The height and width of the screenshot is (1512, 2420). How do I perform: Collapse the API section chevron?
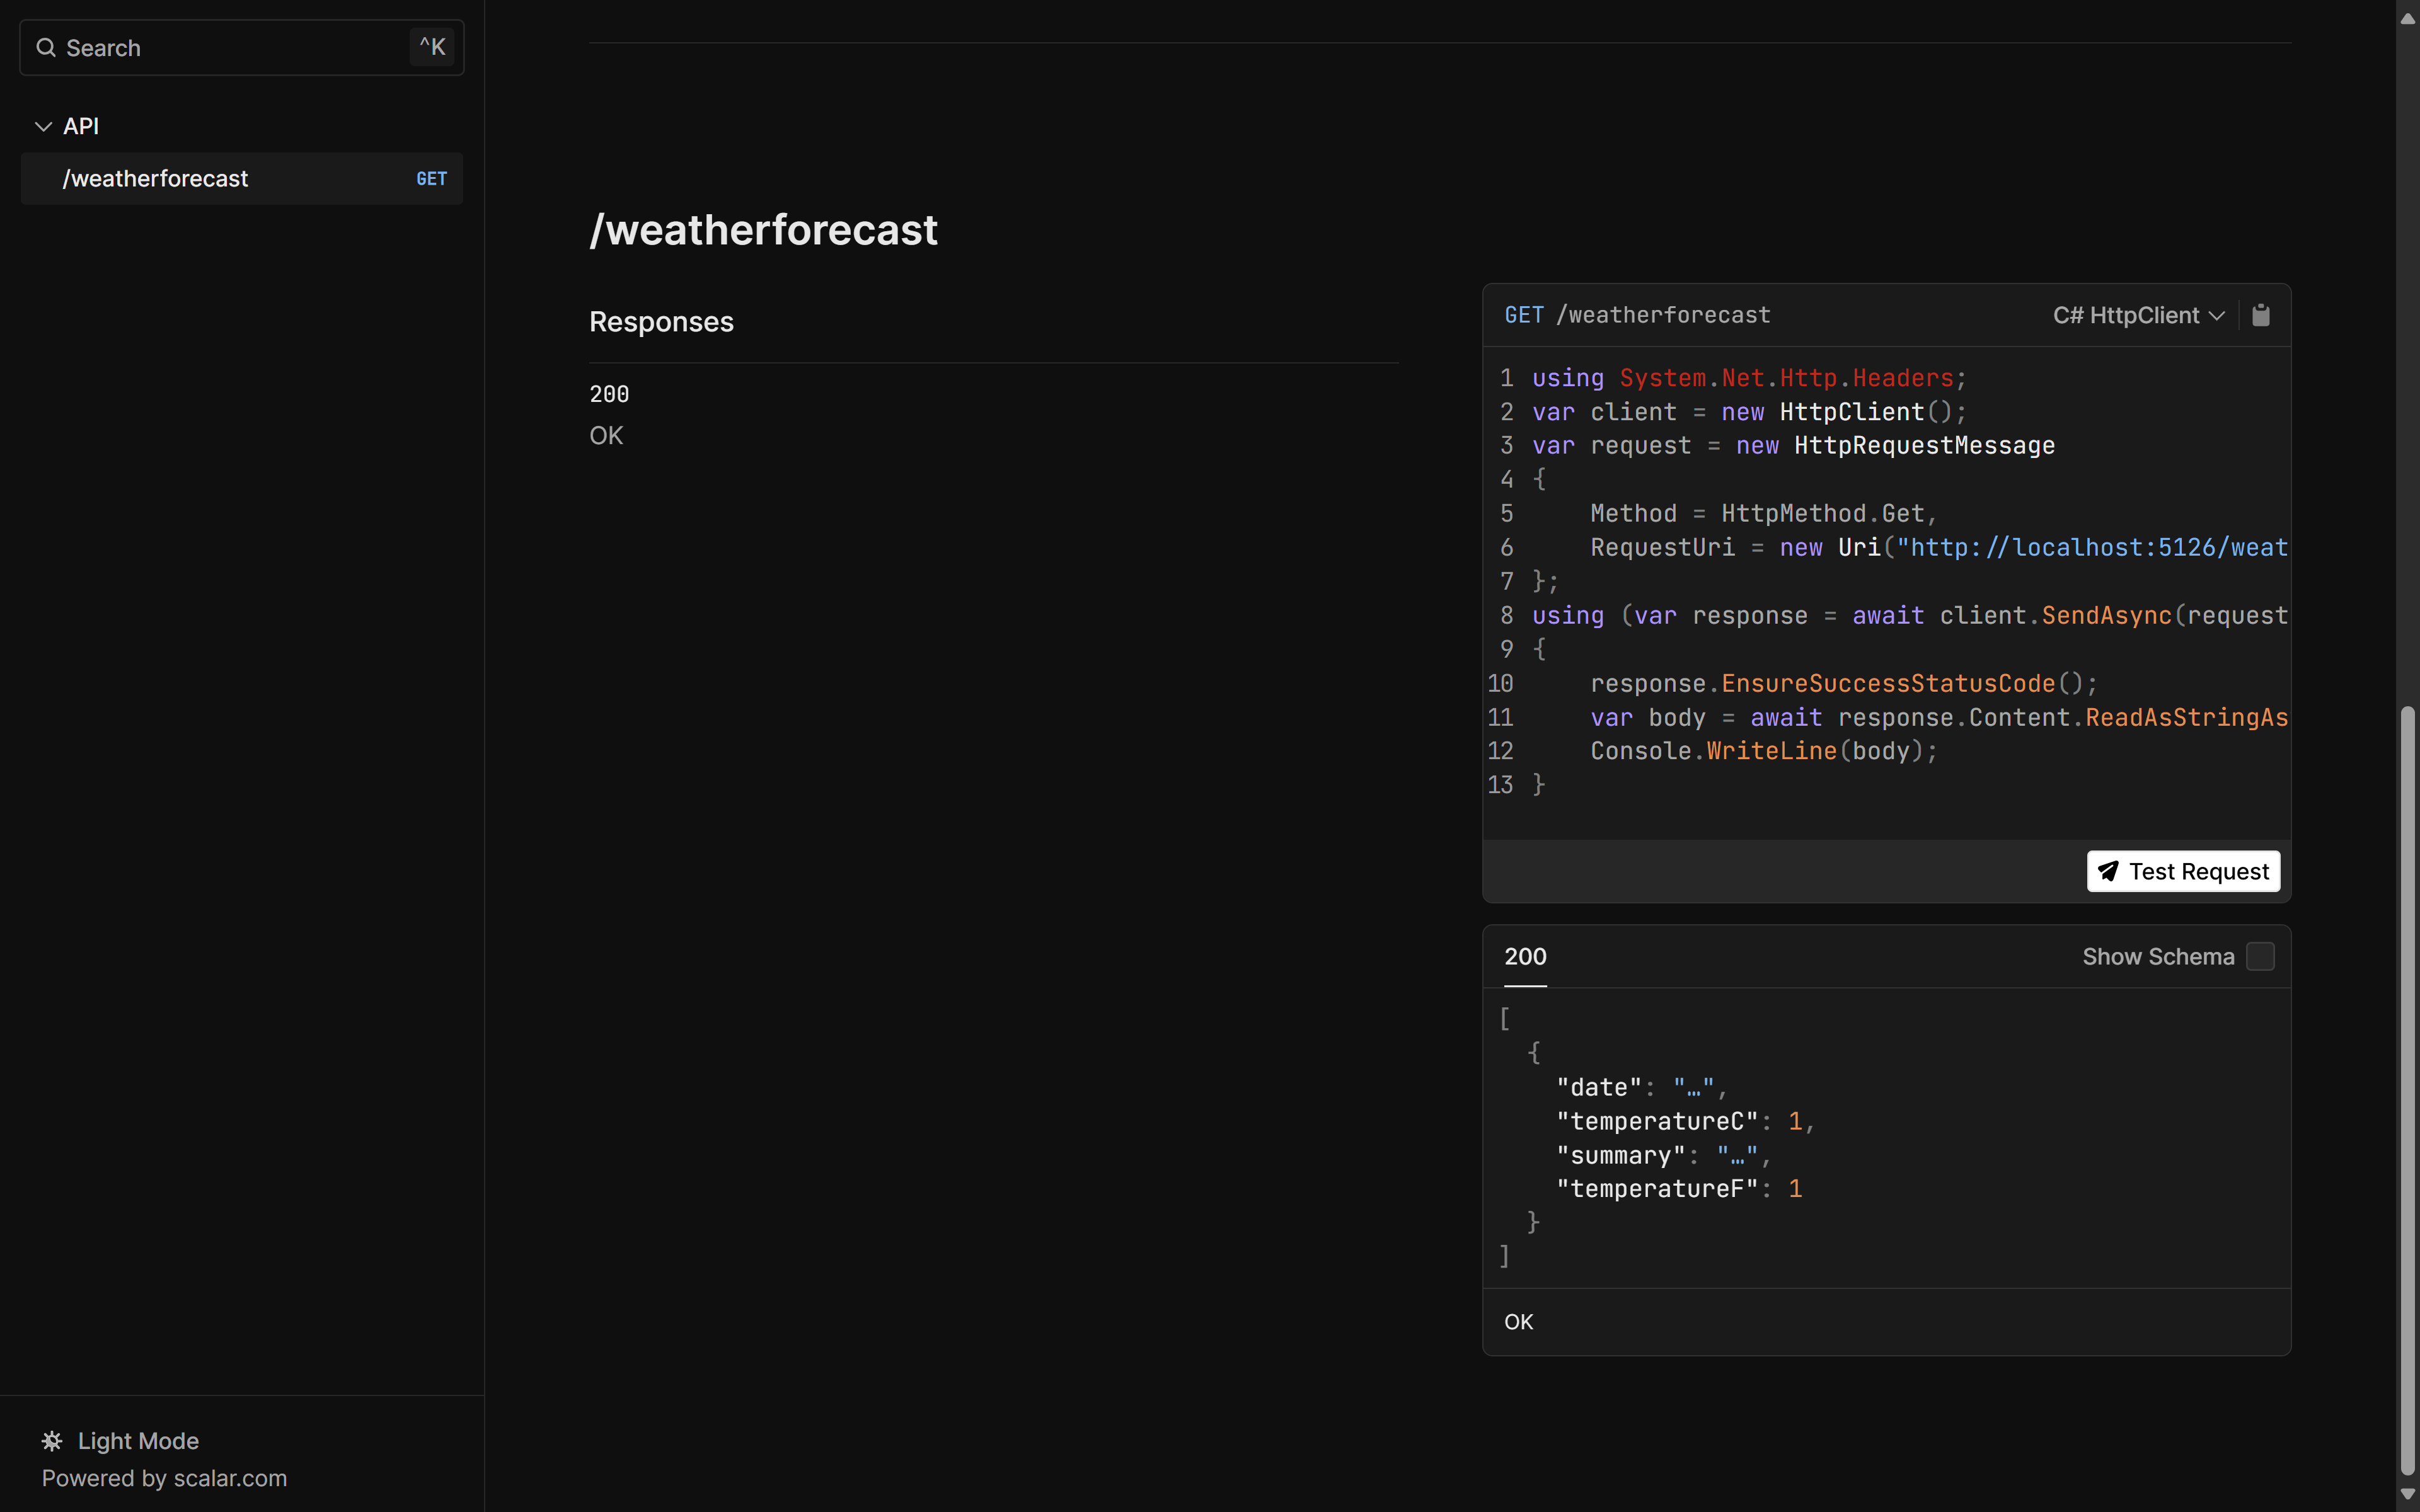(x=43, y=127)
